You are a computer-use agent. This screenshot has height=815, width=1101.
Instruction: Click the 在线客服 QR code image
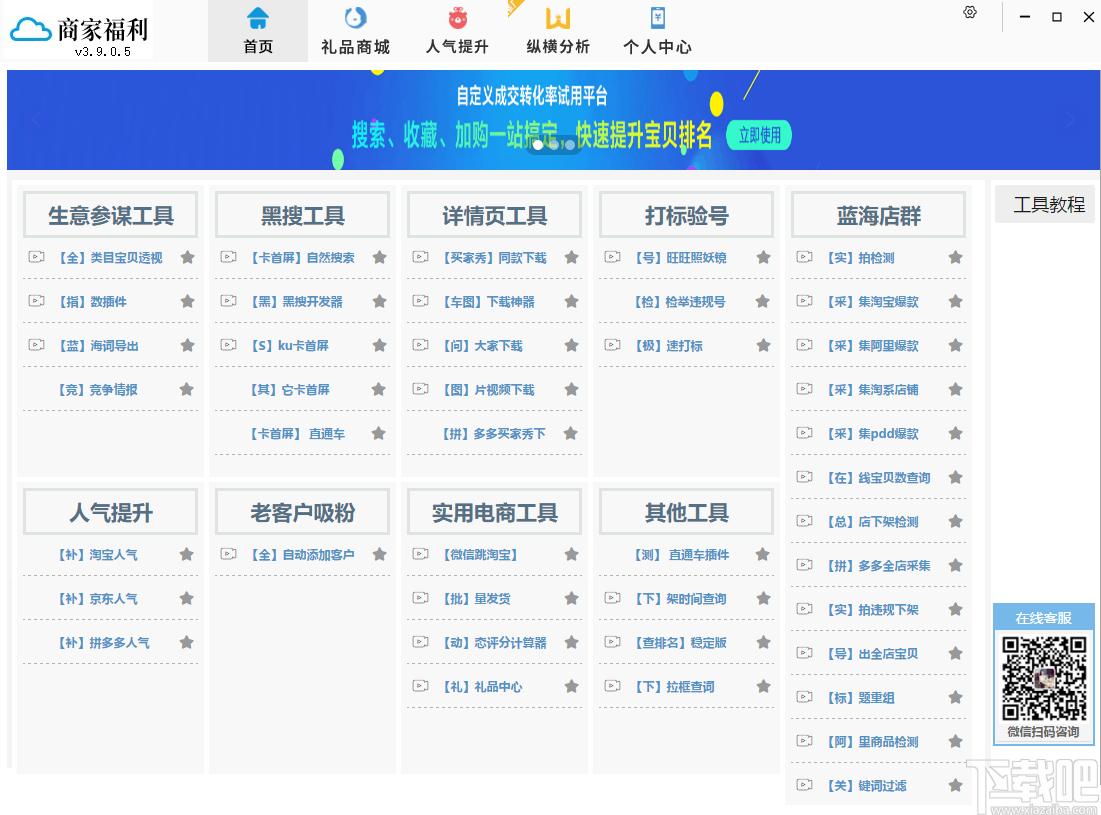point(1043,678)
